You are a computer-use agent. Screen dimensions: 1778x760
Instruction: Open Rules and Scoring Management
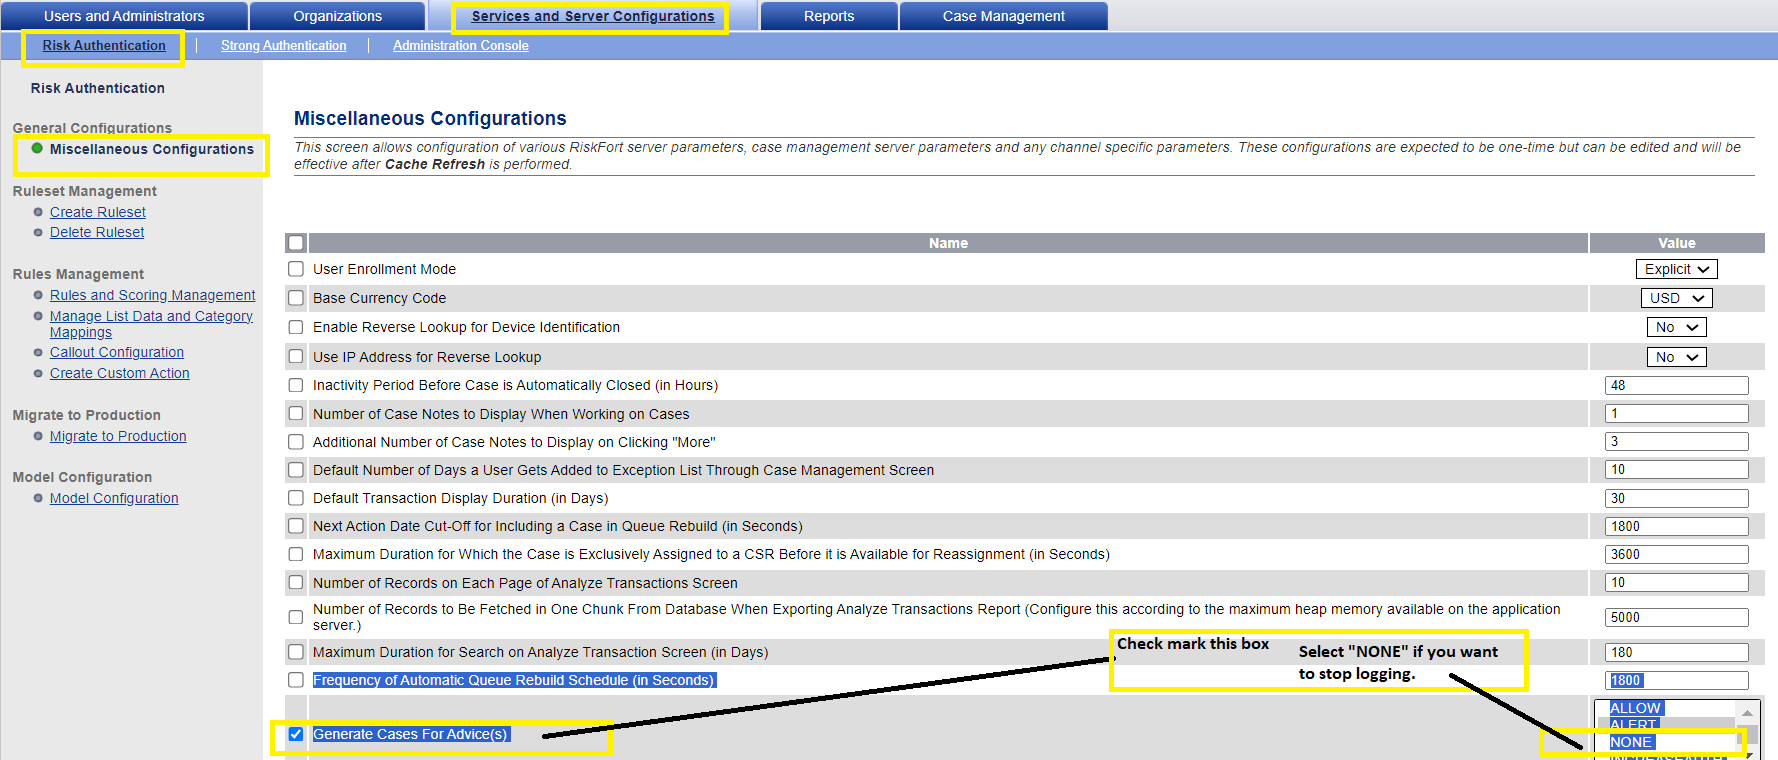(152, 295)
